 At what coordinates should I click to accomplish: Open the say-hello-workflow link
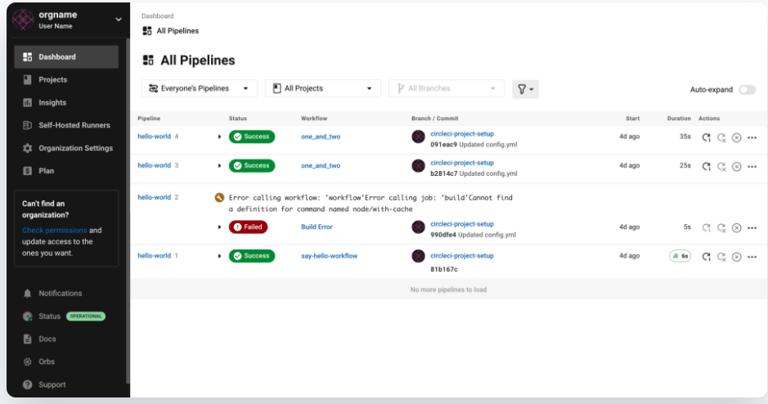[329, 256]
